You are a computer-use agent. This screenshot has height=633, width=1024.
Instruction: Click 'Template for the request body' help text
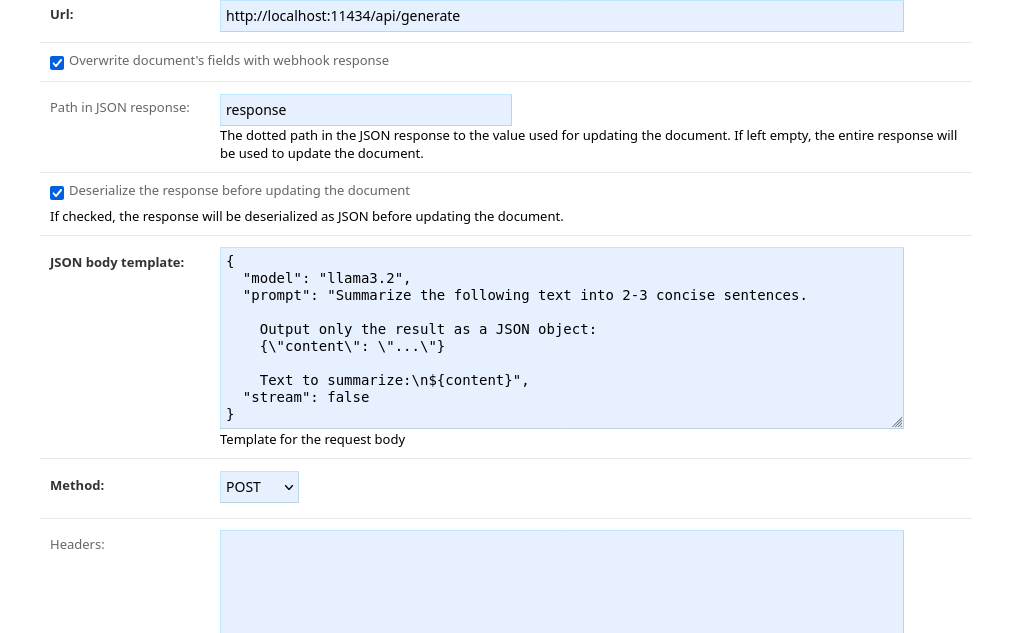pyautogui.click(x=313, y=440)
